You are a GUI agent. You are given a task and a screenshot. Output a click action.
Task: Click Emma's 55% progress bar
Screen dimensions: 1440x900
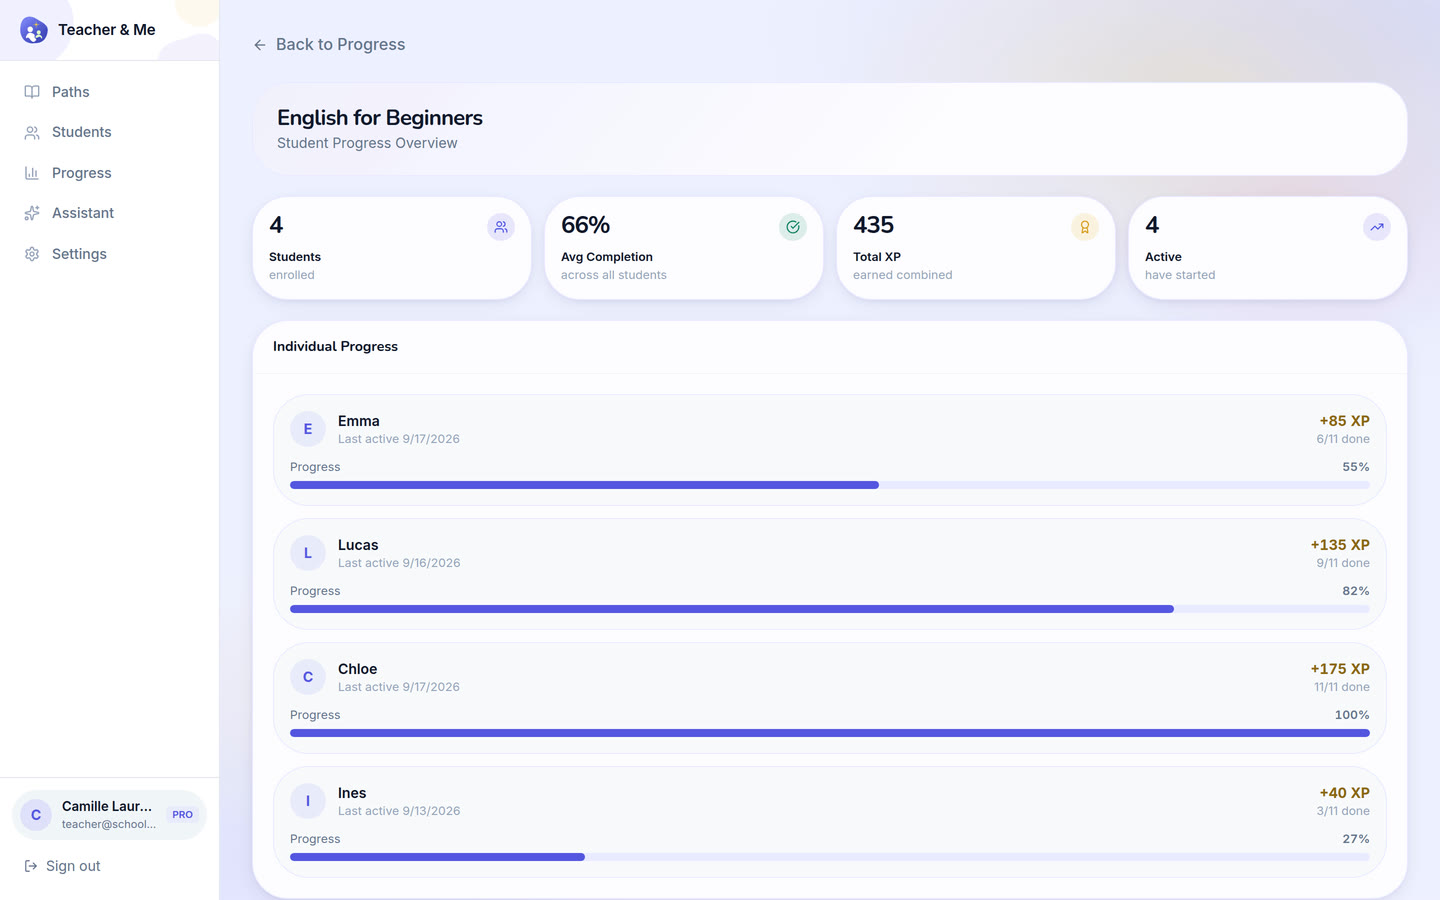click(830, 485)
